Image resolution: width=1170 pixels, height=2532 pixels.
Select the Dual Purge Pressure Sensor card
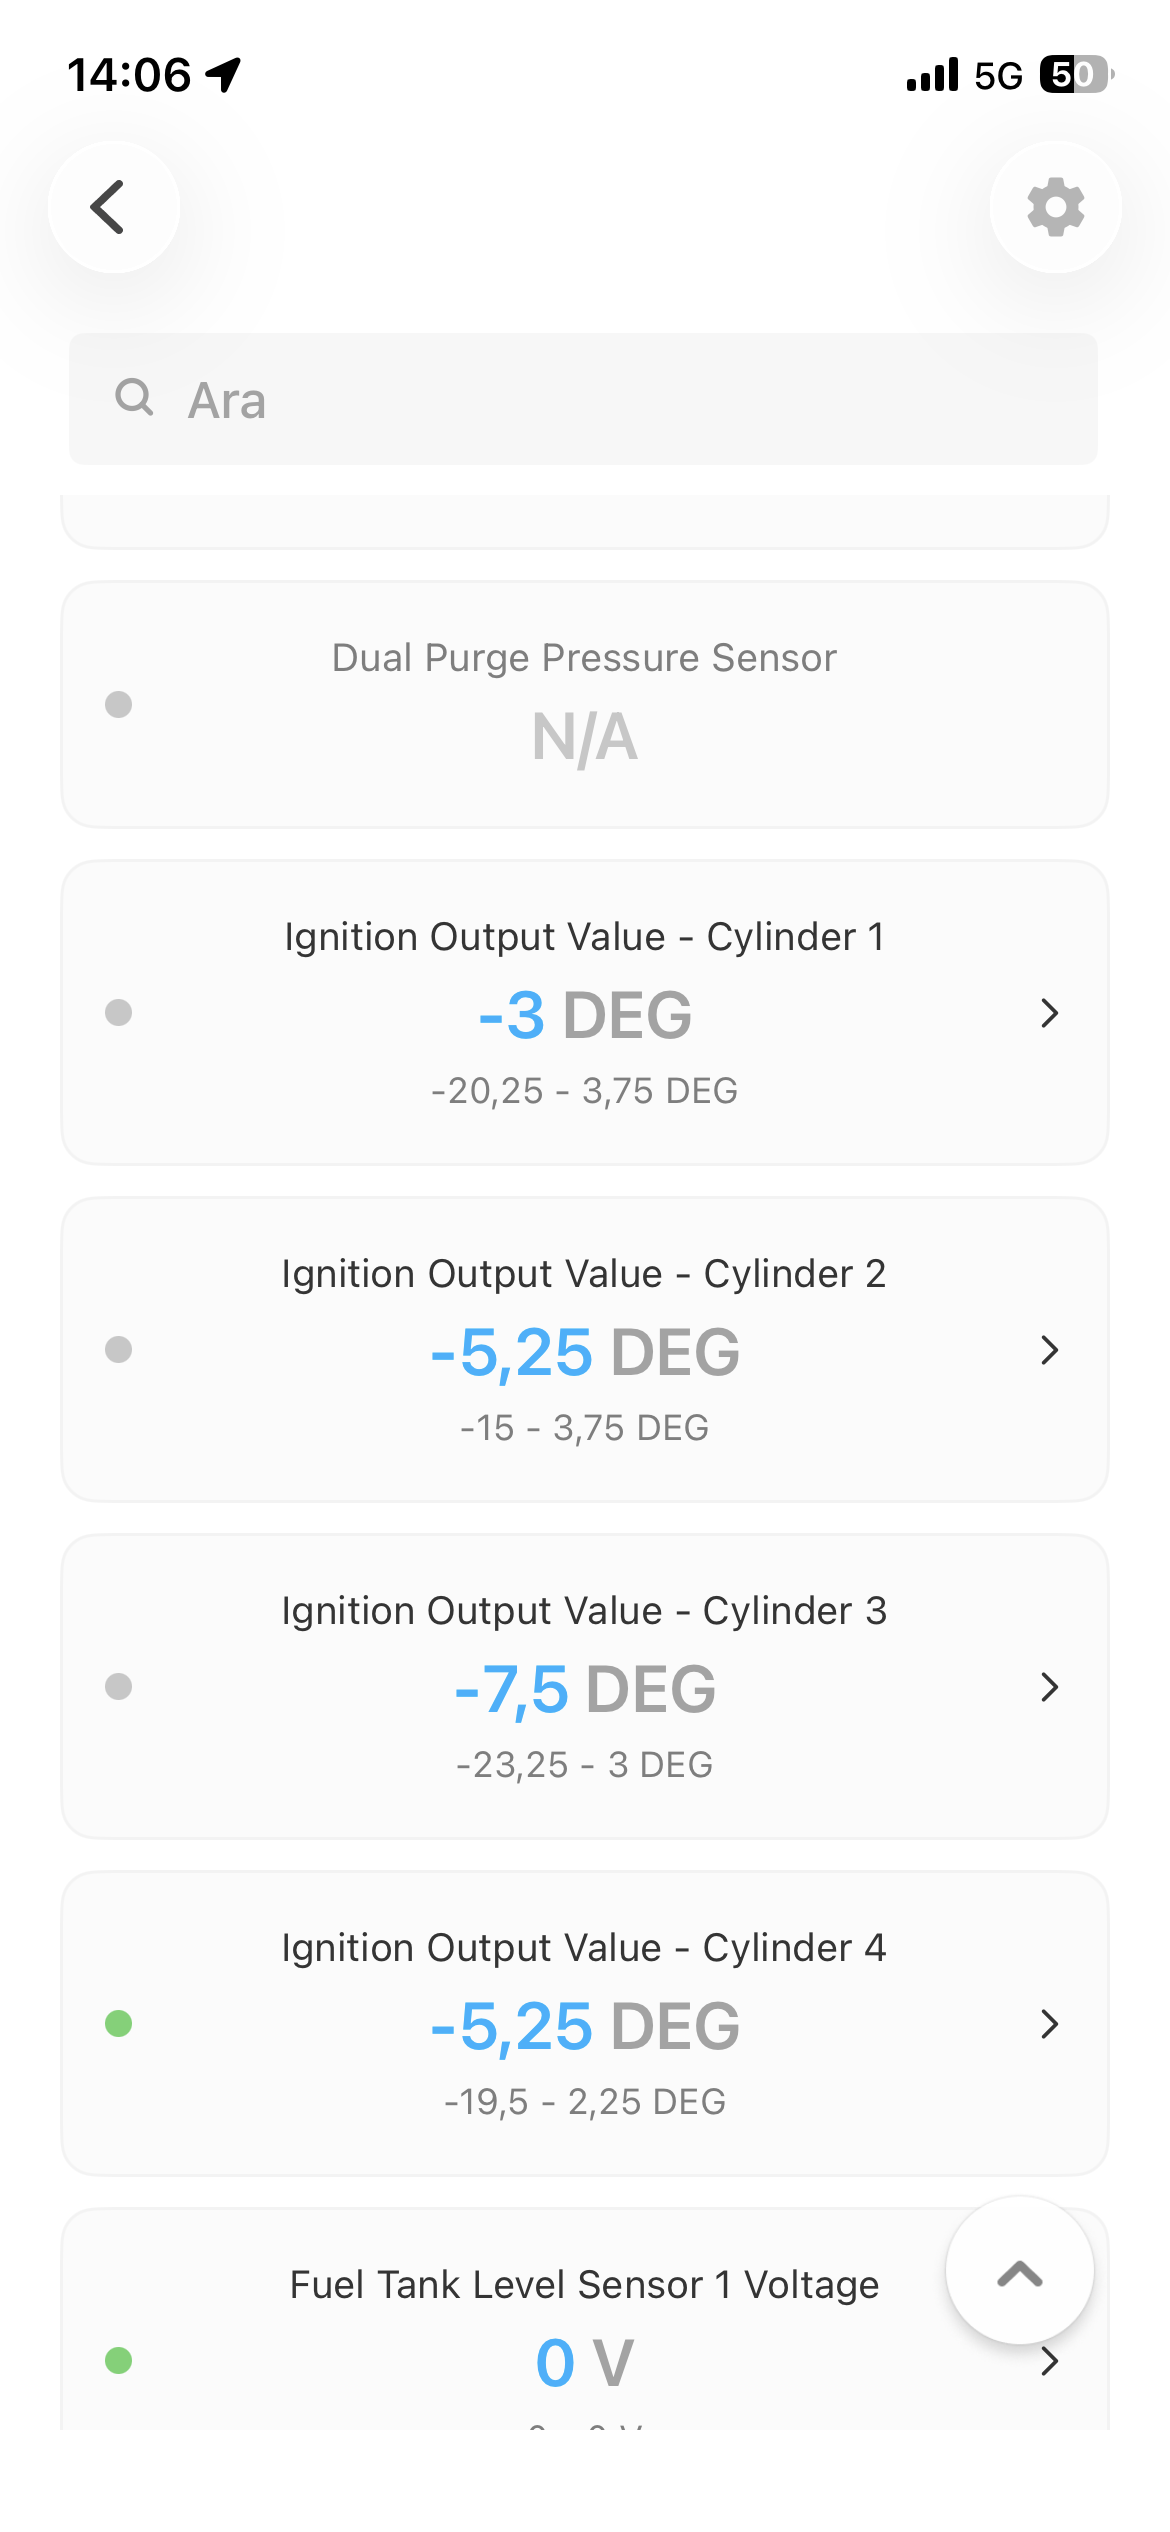[585, 704]
